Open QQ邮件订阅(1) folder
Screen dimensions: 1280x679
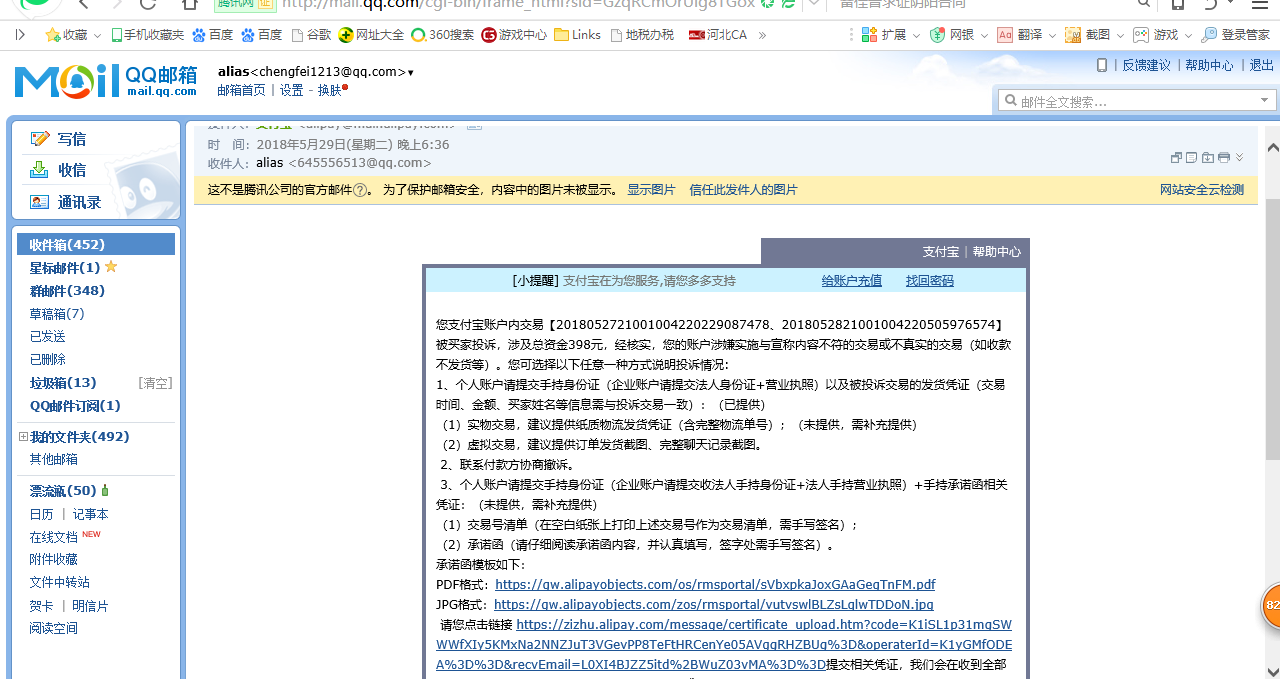pyautogui.click(x=75, y=406)
